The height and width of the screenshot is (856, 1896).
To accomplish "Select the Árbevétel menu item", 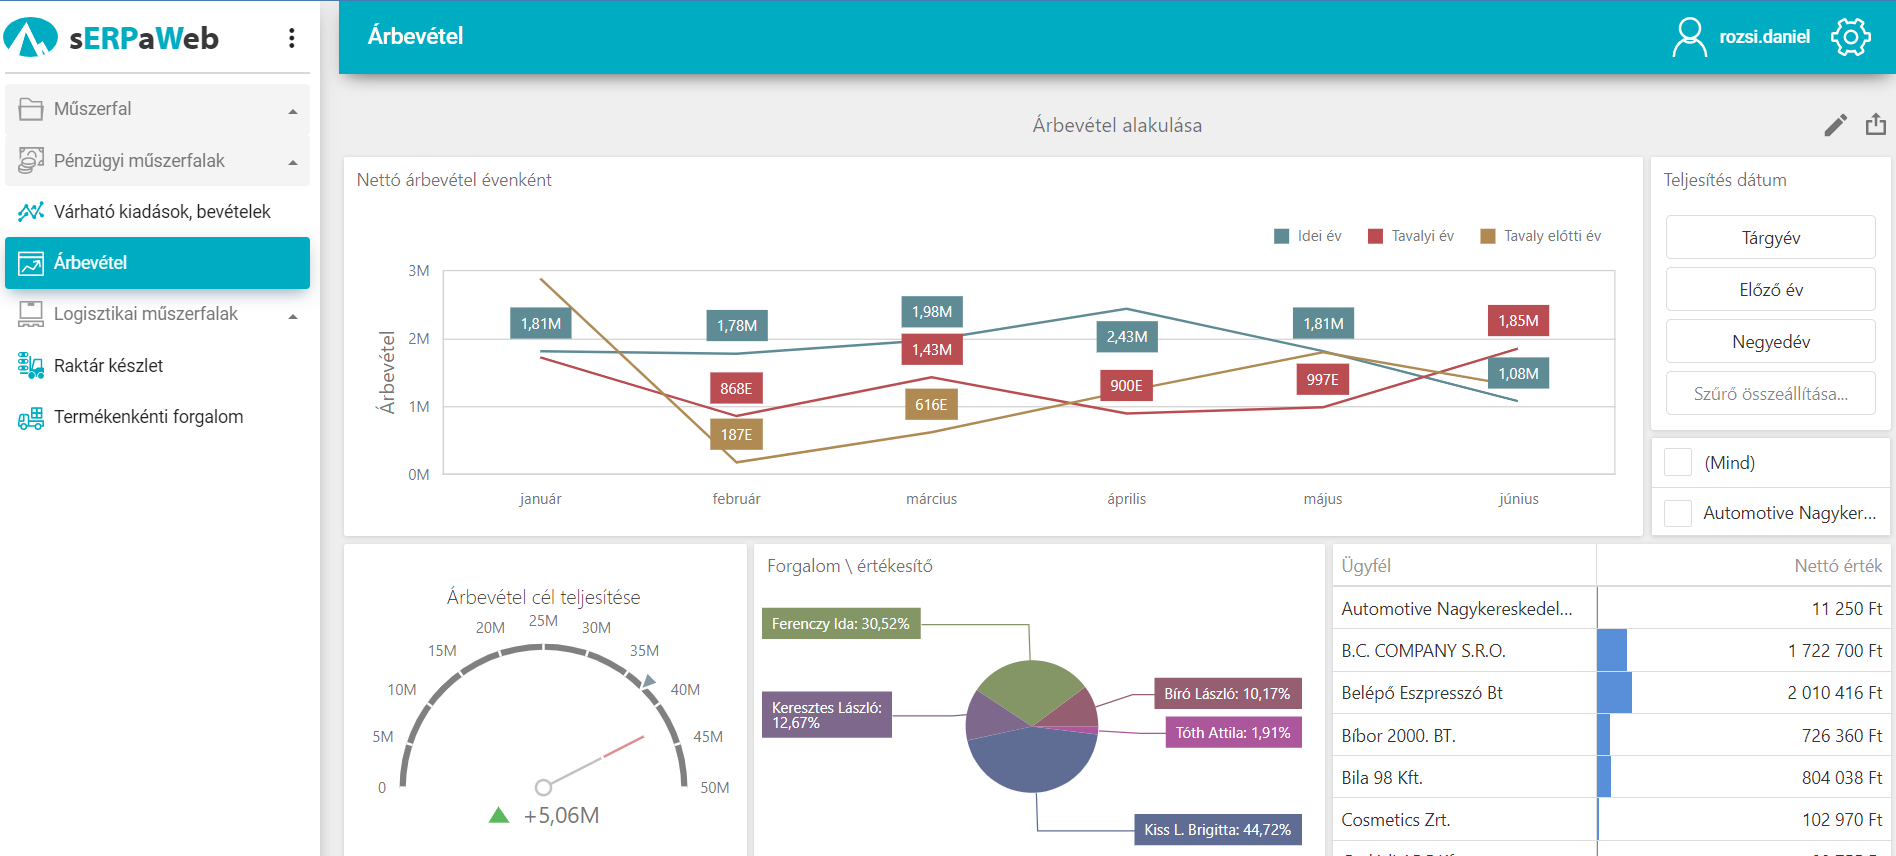I will 157,263.
